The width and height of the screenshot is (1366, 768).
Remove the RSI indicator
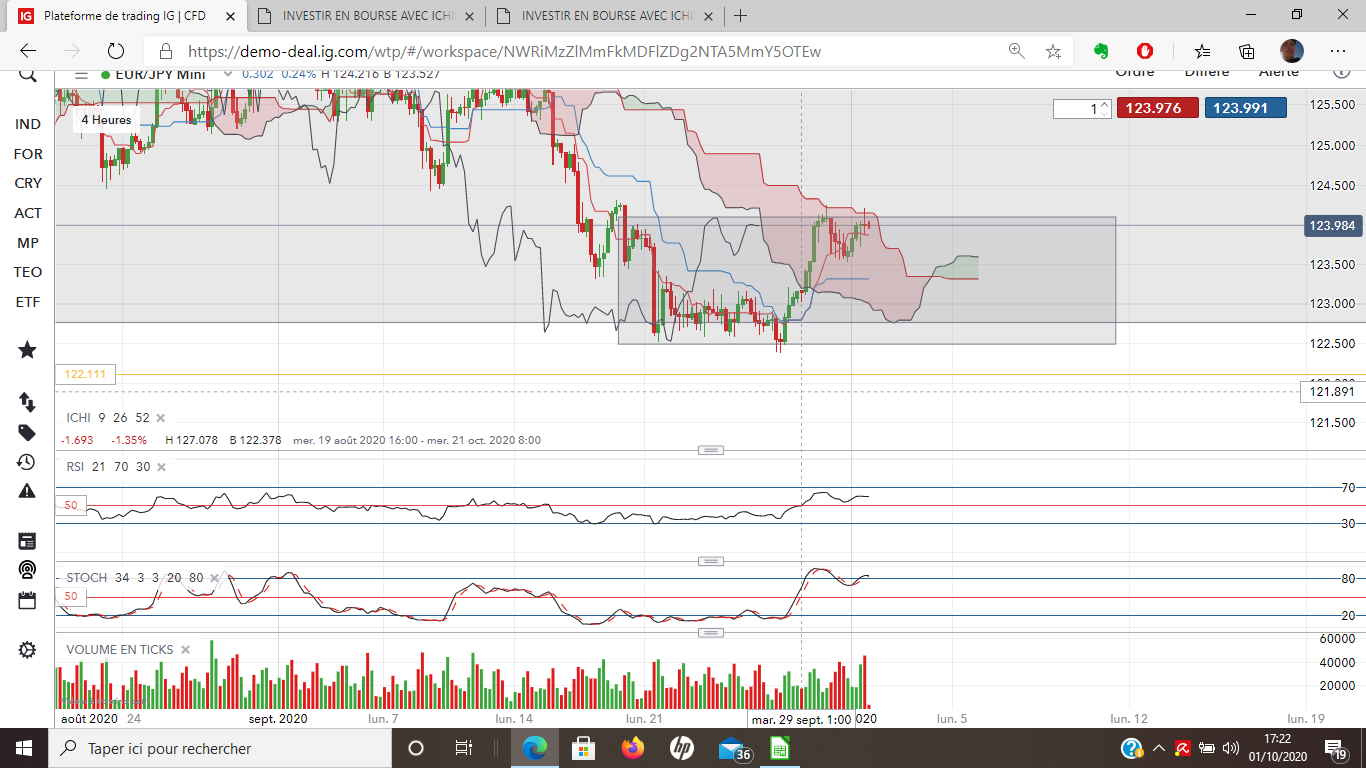coord(161,467)
